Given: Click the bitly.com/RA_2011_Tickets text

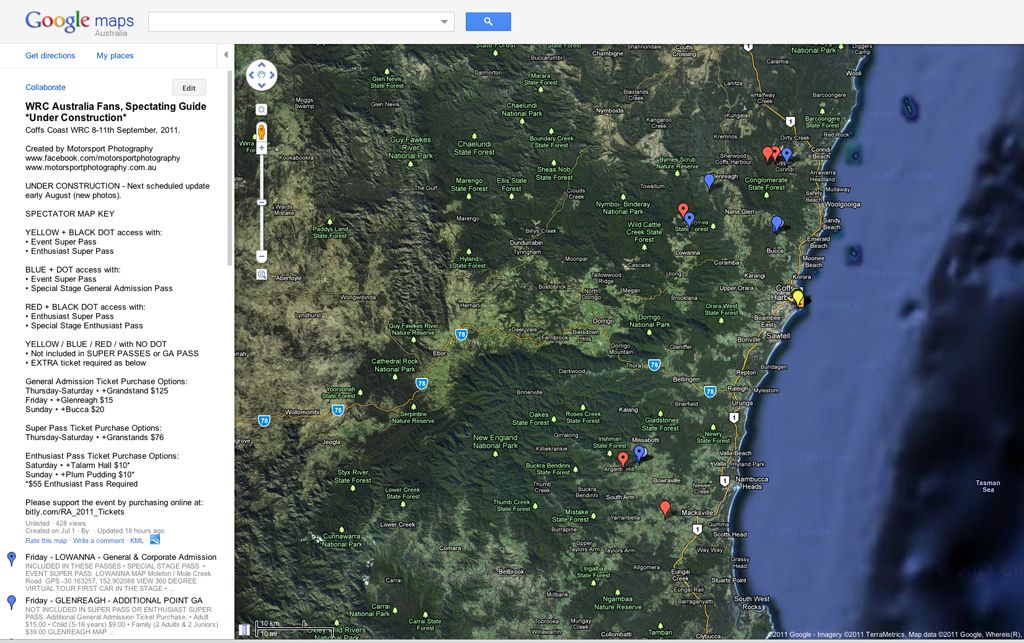Looking at the screenshot, I should [74, 512].
